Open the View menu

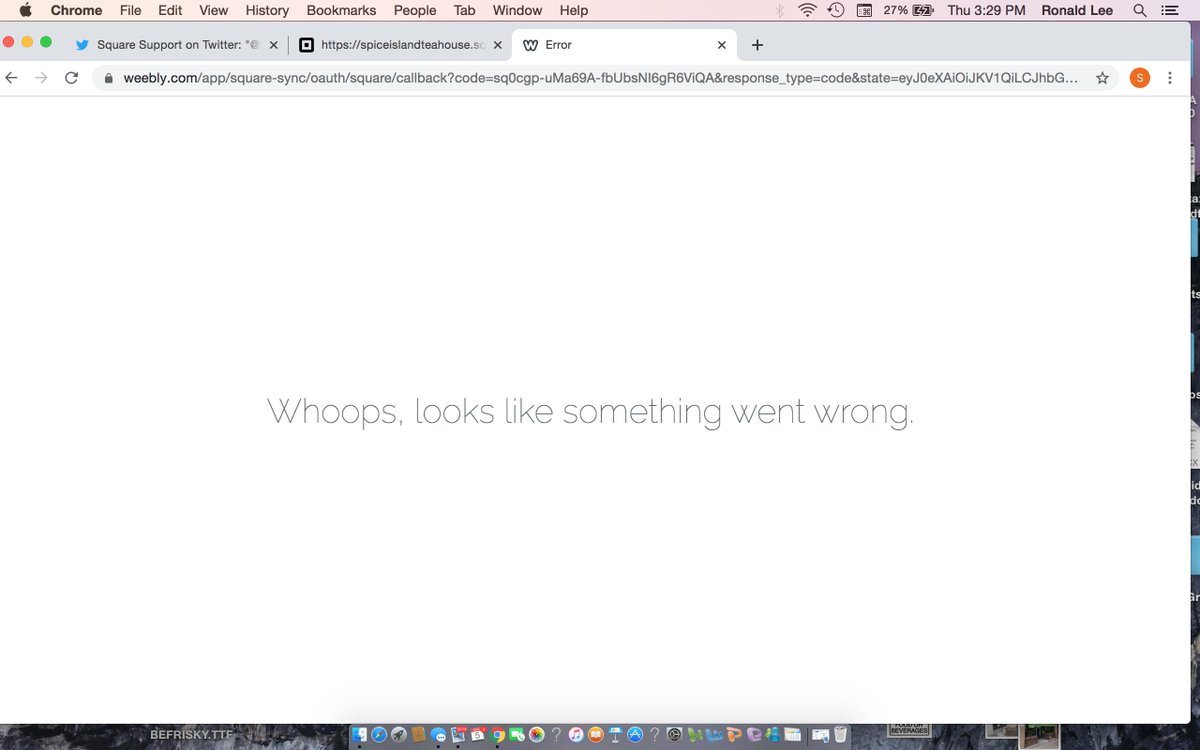coord(213,10)
